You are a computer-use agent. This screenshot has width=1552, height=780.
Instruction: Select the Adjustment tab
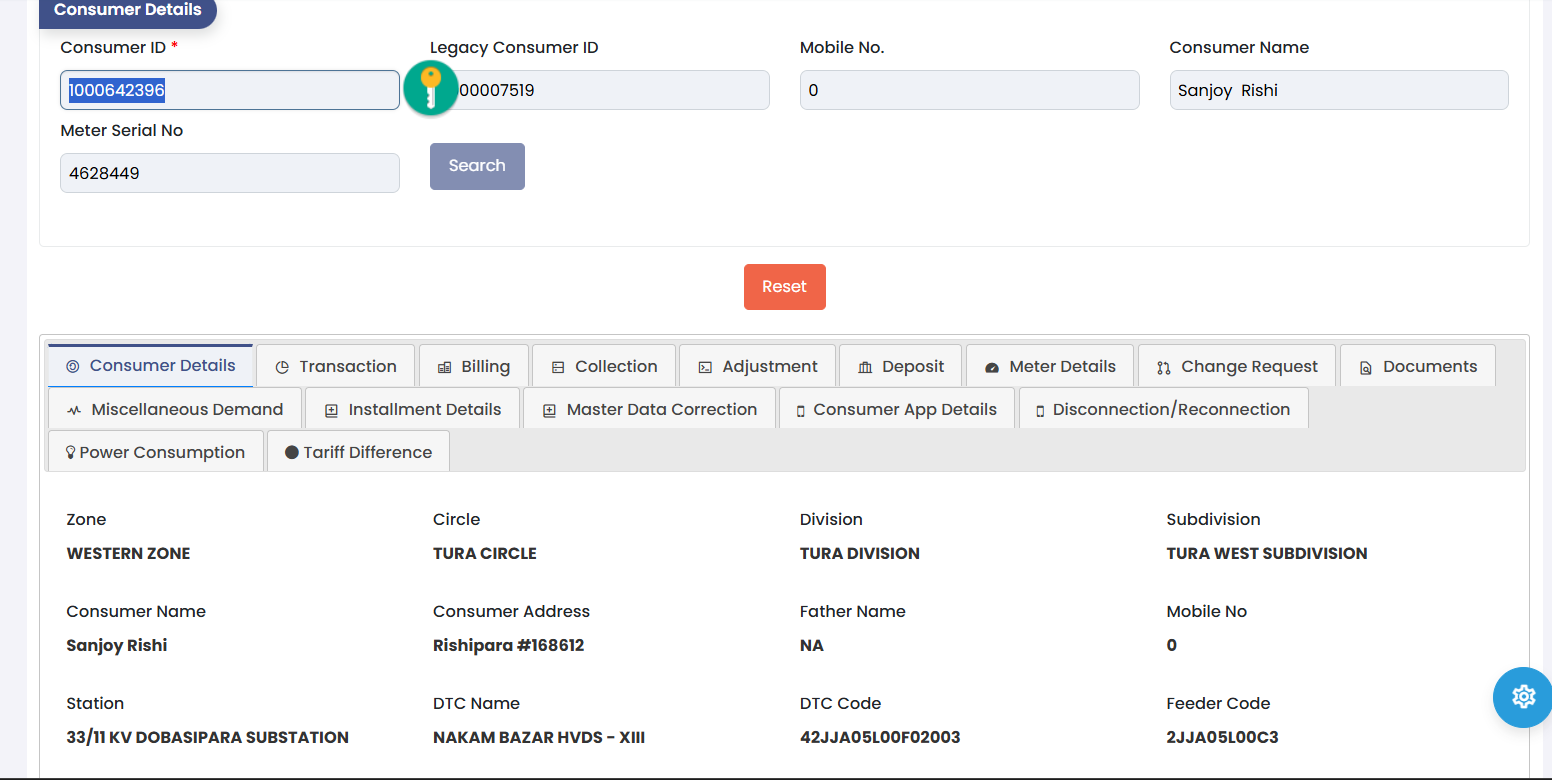(757, 366)
